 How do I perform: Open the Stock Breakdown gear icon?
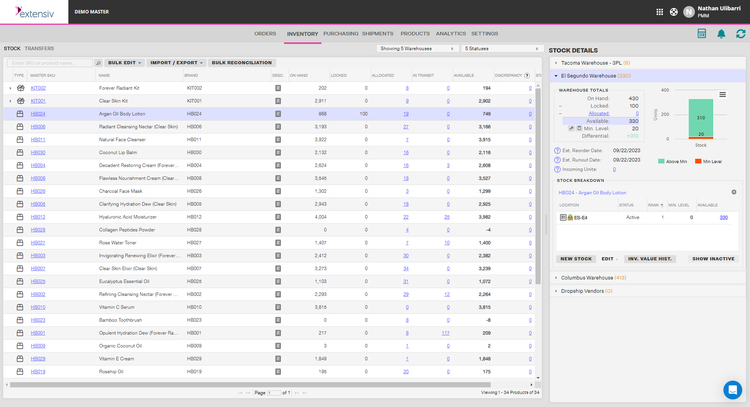(x=734, y=192)
